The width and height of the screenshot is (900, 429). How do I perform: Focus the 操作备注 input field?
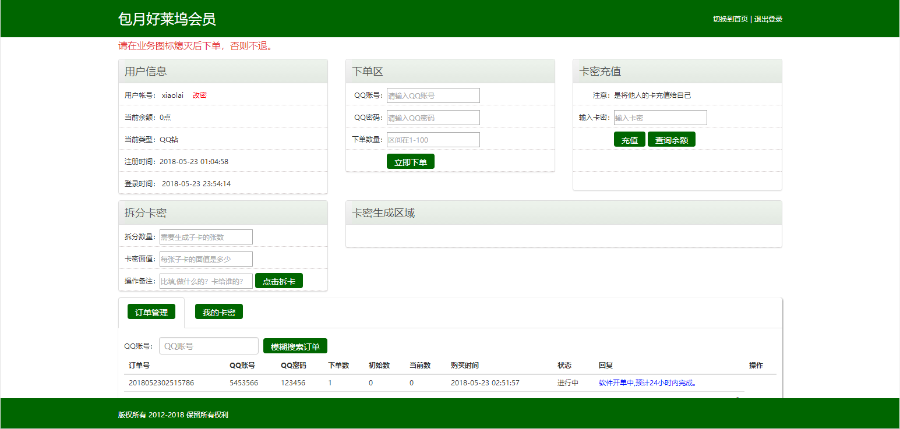206,281
